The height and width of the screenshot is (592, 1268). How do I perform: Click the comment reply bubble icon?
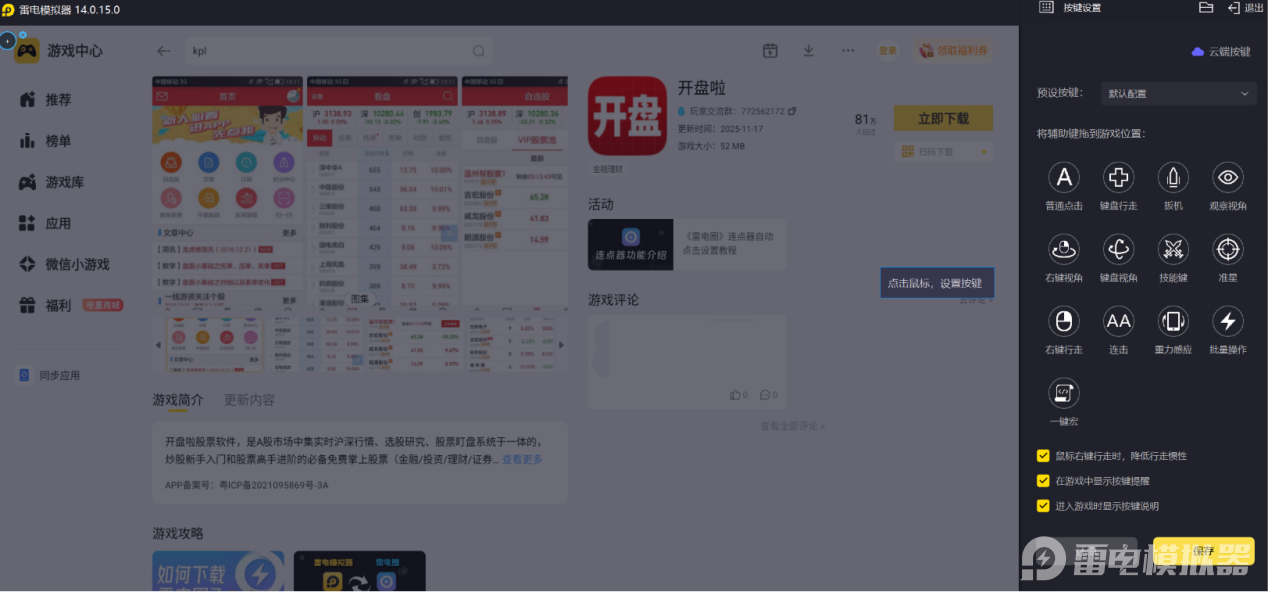point(764,395)
